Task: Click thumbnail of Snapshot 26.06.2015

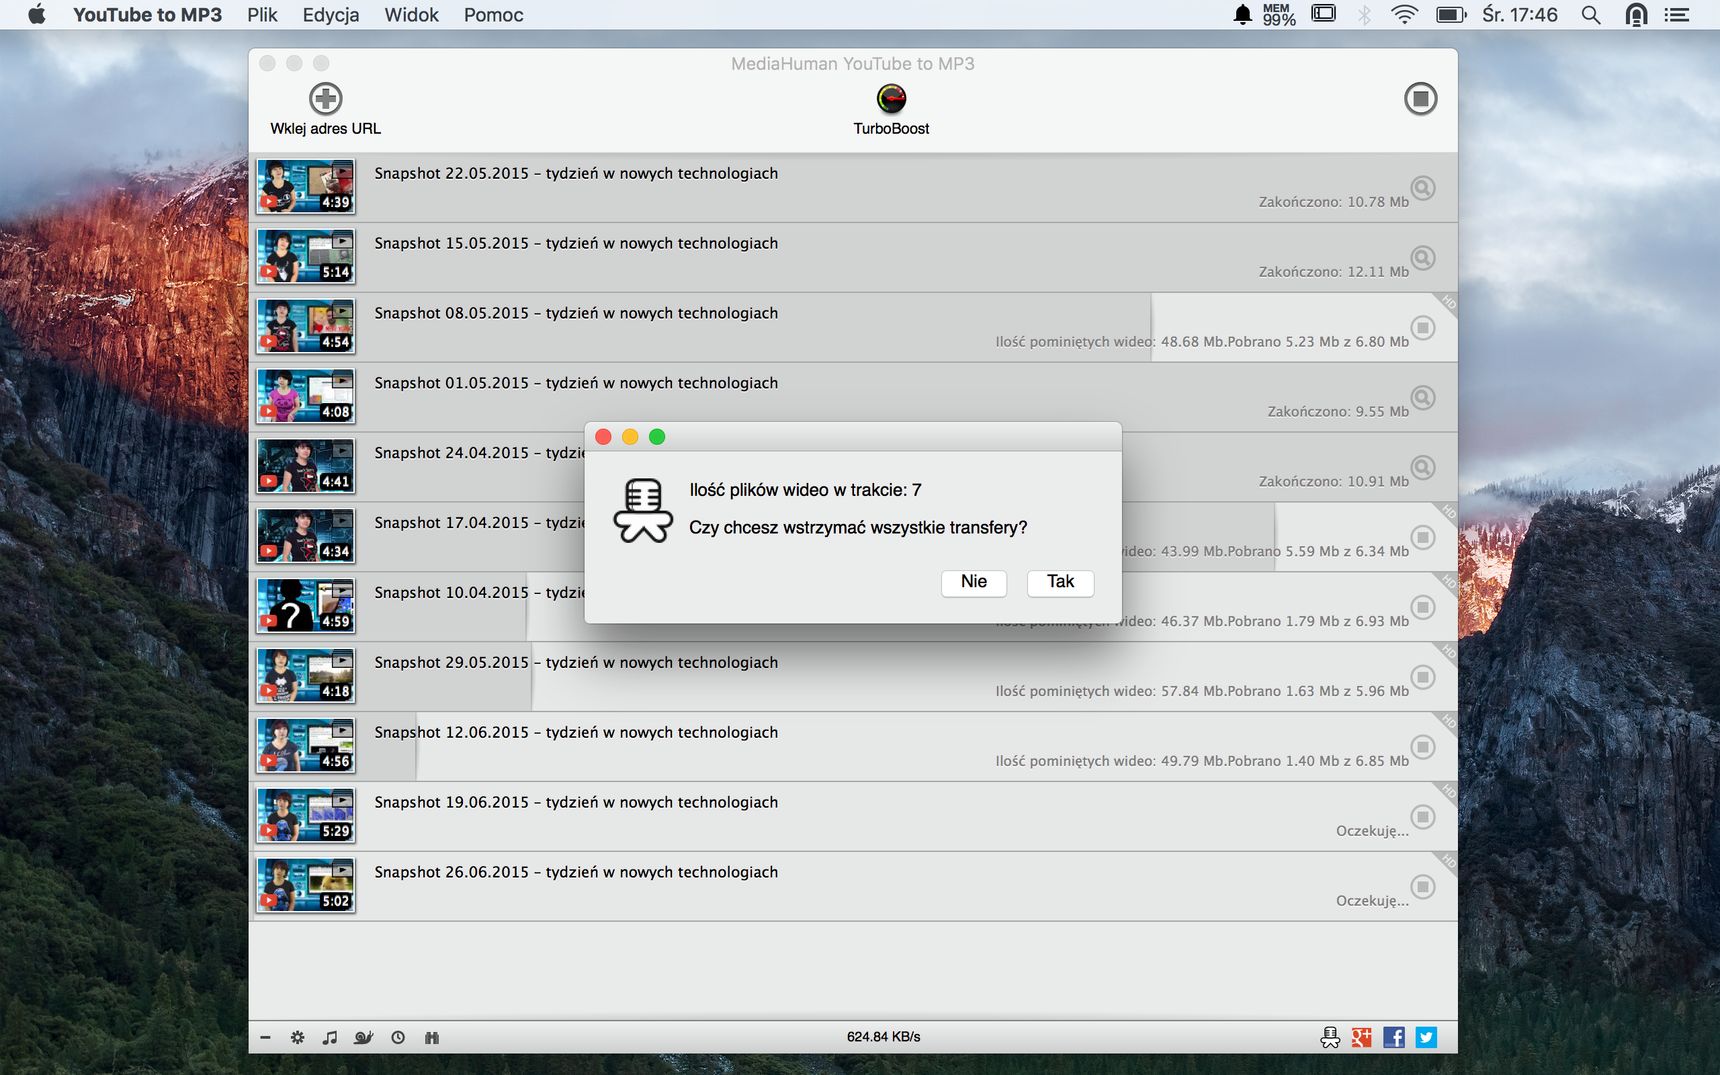Action: point(306,887)
